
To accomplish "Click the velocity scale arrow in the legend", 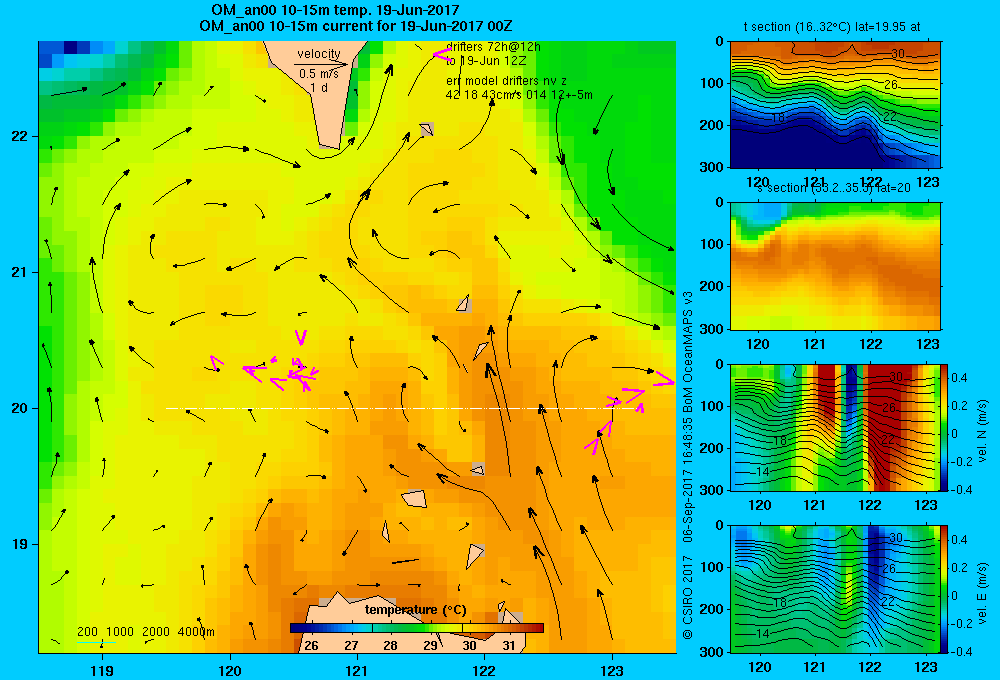I will (x=321, y=64).
